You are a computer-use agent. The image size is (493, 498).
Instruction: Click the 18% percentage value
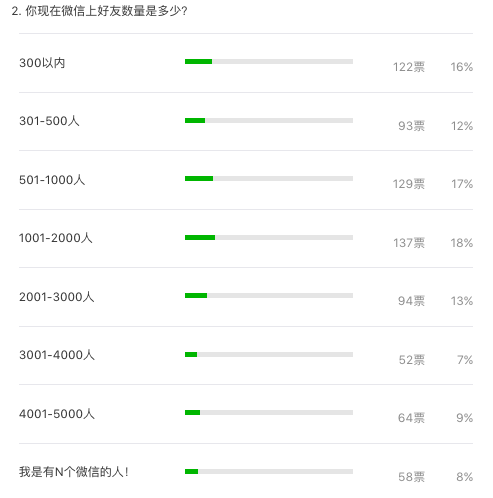click(462, 243)
